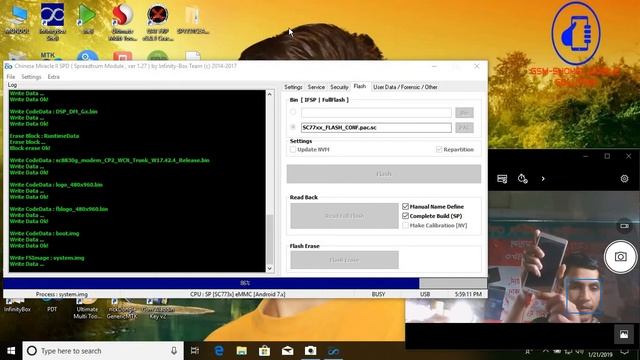640x360 pixels.
Task: Open Task View on the taskbar
Action: pos(195,351)
